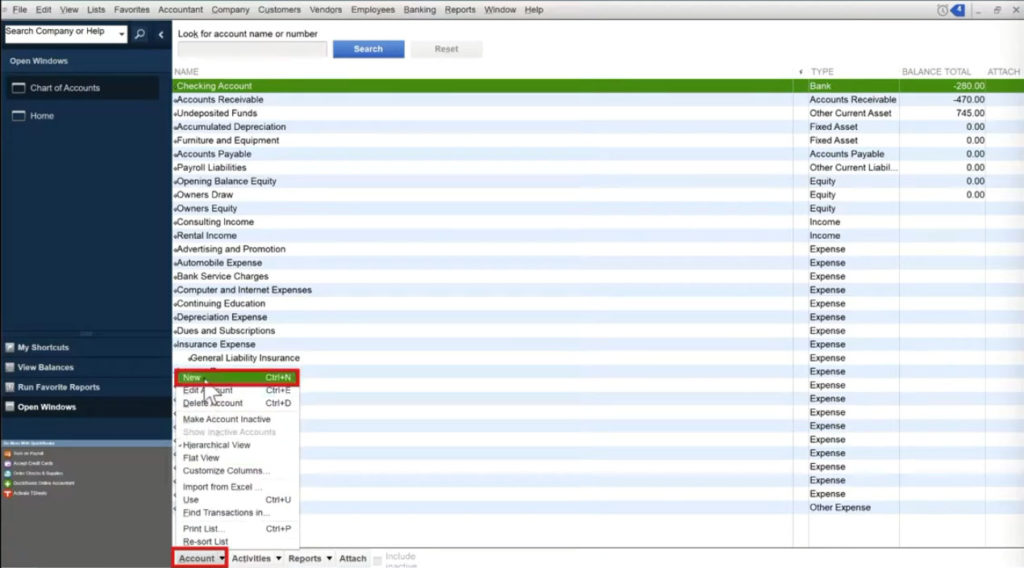Open the reminders alarm clock icon
Image resolution: width=1024 pixels, height=568 pixels.
tap(942, 10)
